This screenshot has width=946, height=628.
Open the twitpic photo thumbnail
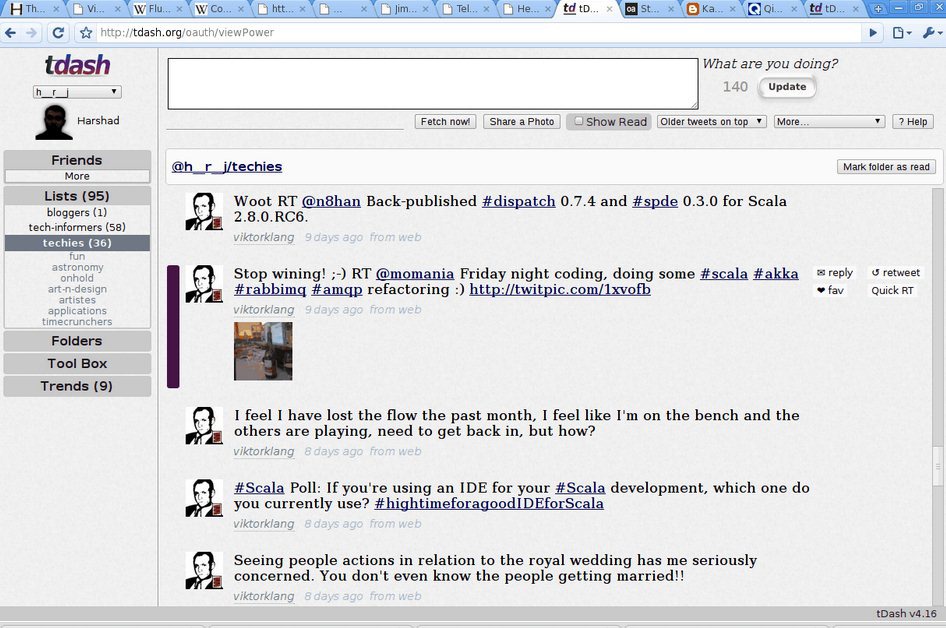(x=263, y=351)
